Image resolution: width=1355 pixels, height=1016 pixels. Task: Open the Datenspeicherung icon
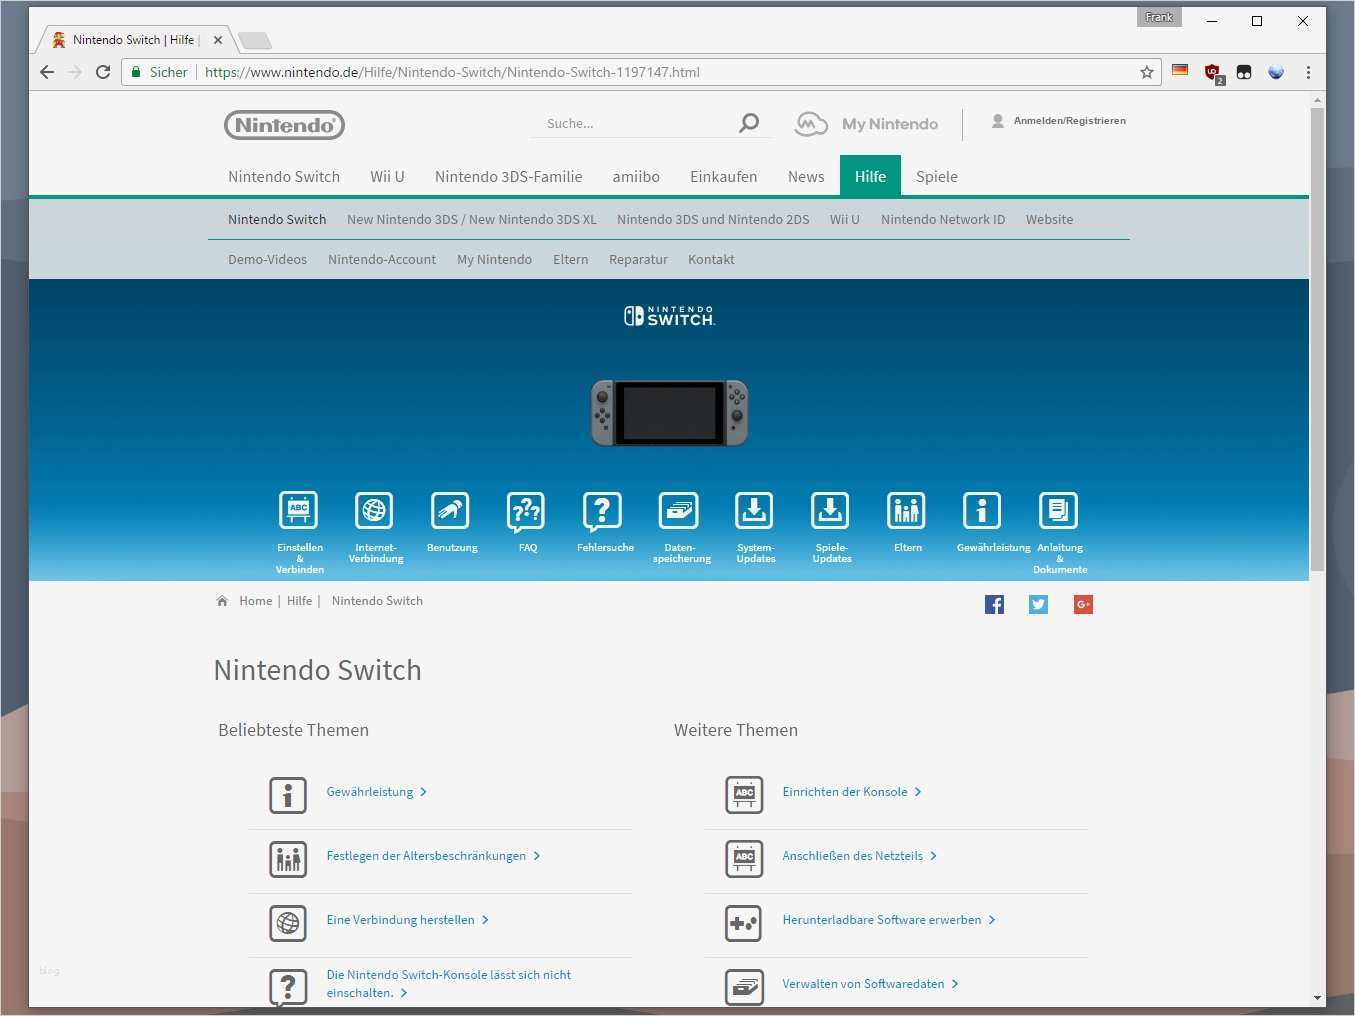point(678,510)
